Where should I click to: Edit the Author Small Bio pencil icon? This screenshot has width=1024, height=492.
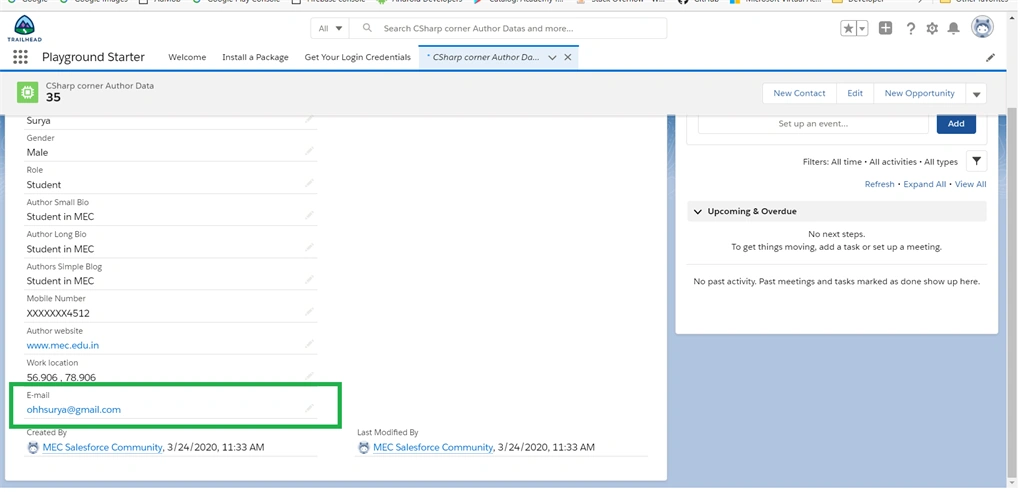309,216
